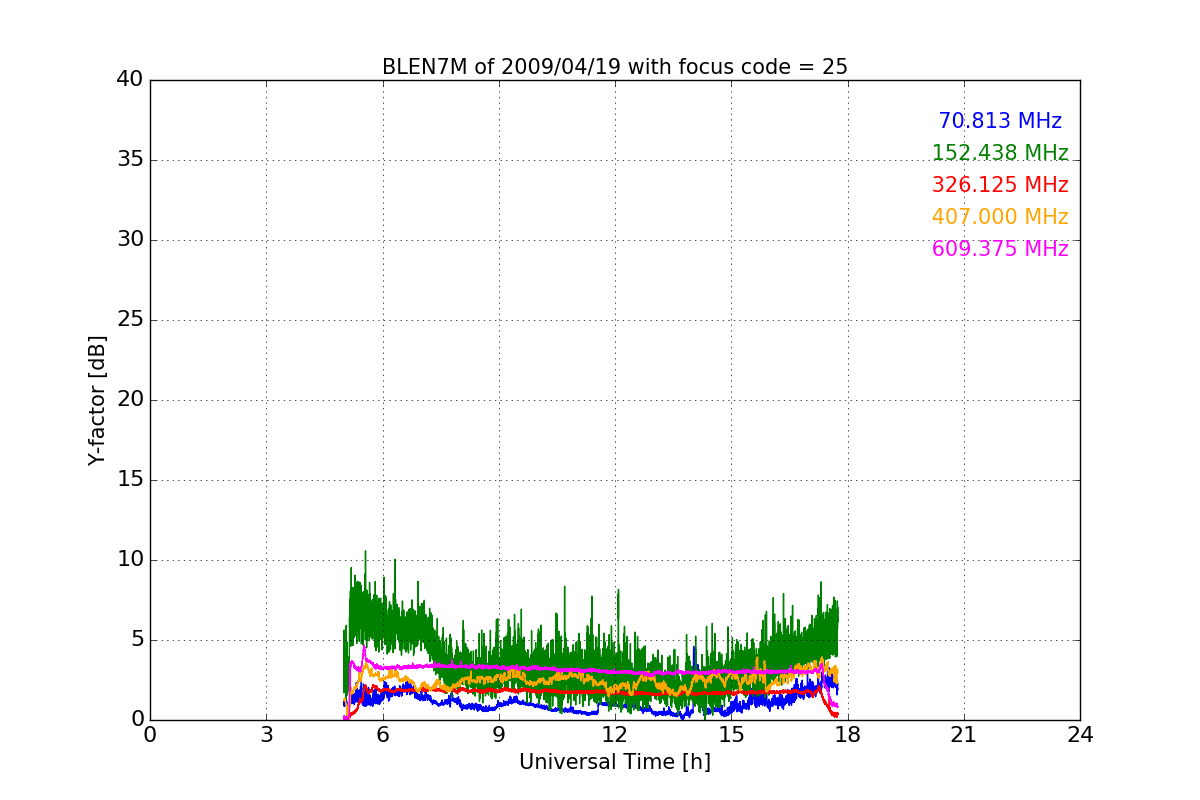Click the x-axis tick label 18
The height and width of the screenshot is (800, 1200).
[847, 734]
